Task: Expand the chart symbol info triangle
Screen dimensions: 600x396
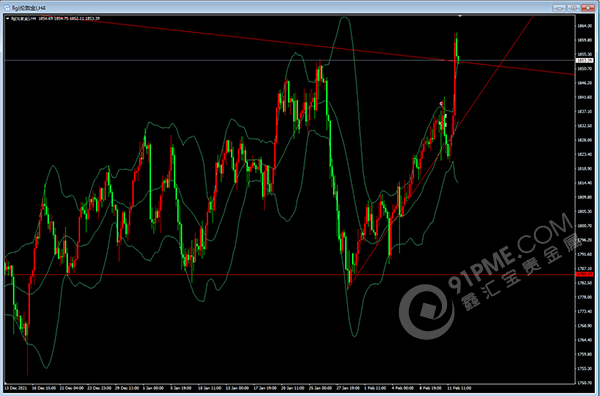Action: click(x=8, y=18)
